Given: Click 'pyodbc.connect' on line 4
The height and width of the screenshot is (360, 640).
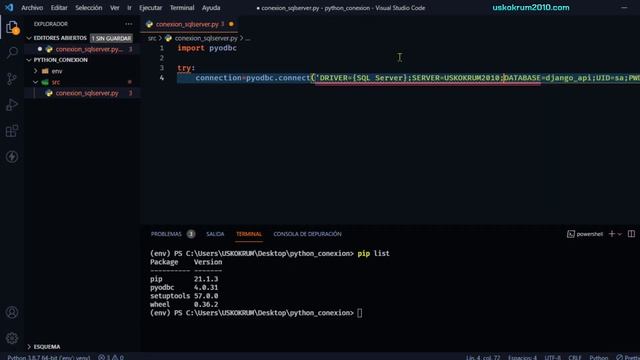Looking at the screenshot, I should pyautogui.click(x=278, y=78).
